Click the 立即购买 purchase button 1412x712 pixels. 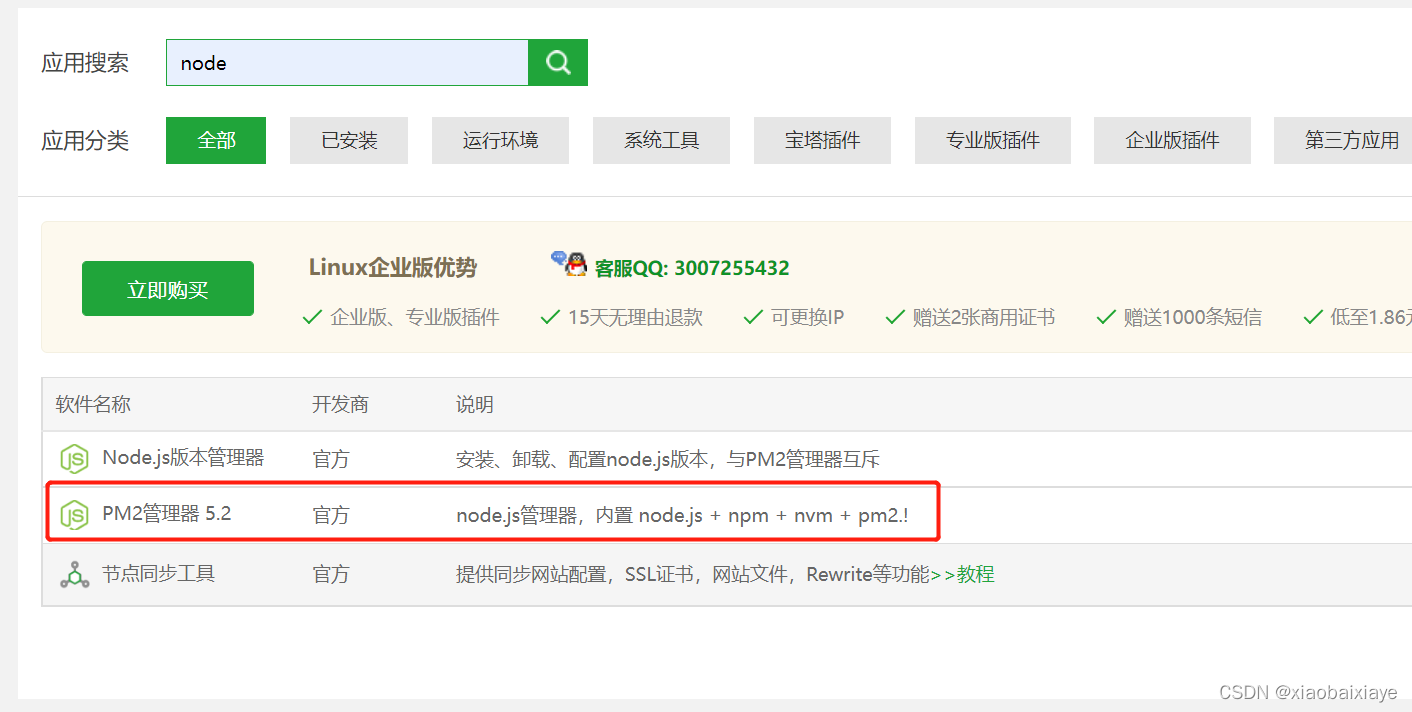167,288
